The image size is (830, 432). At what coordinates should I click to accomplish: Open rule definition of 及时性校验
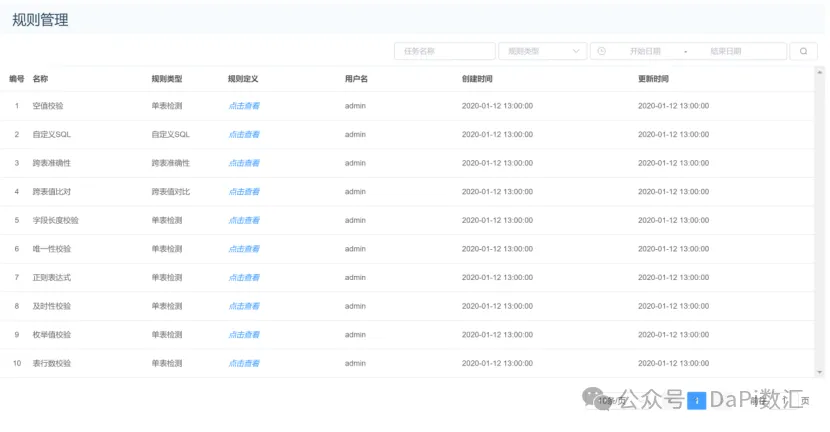244,306
